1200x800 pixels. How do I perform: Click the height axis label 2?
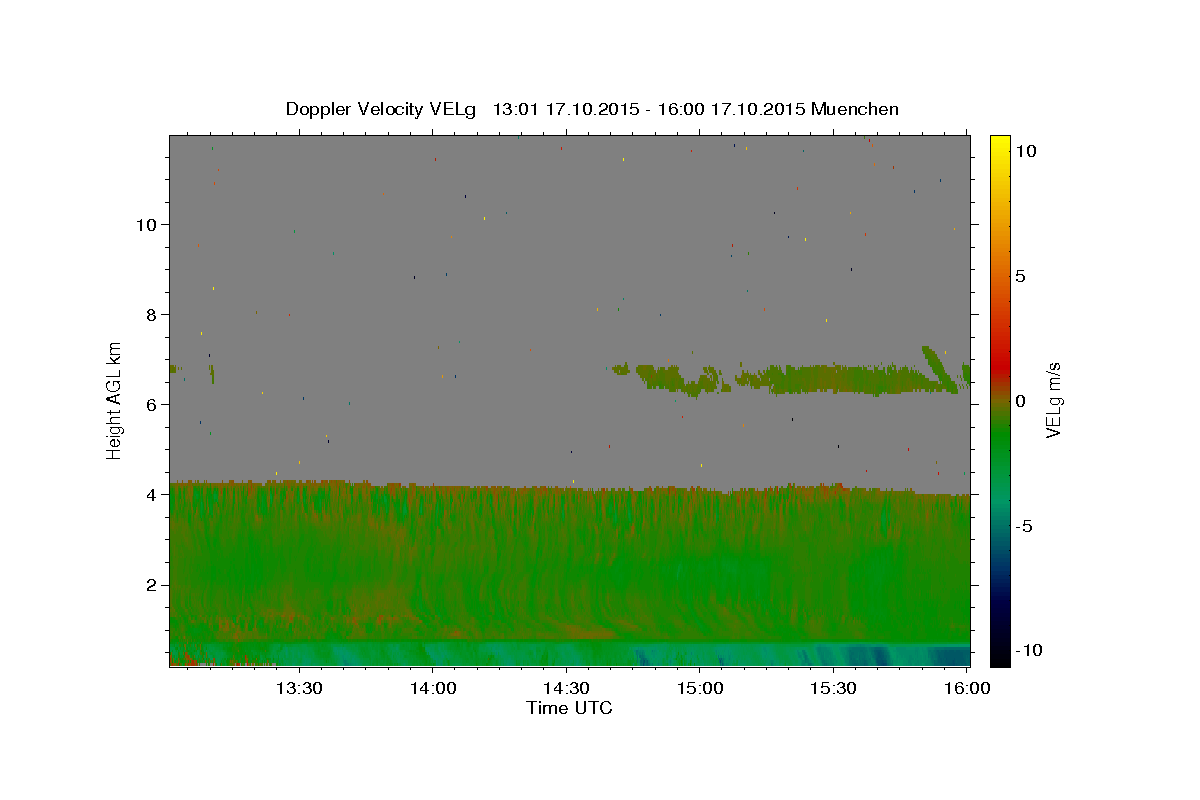[x=151, y=584]
